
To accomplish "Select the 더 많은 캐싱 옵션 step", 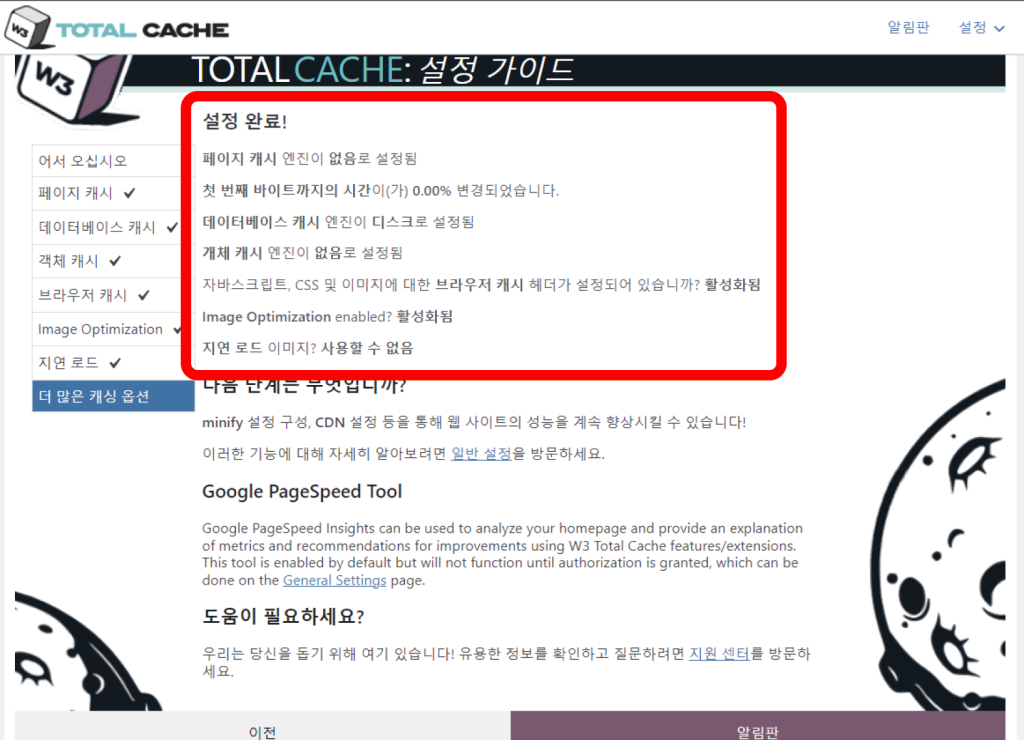I will 113,396.
